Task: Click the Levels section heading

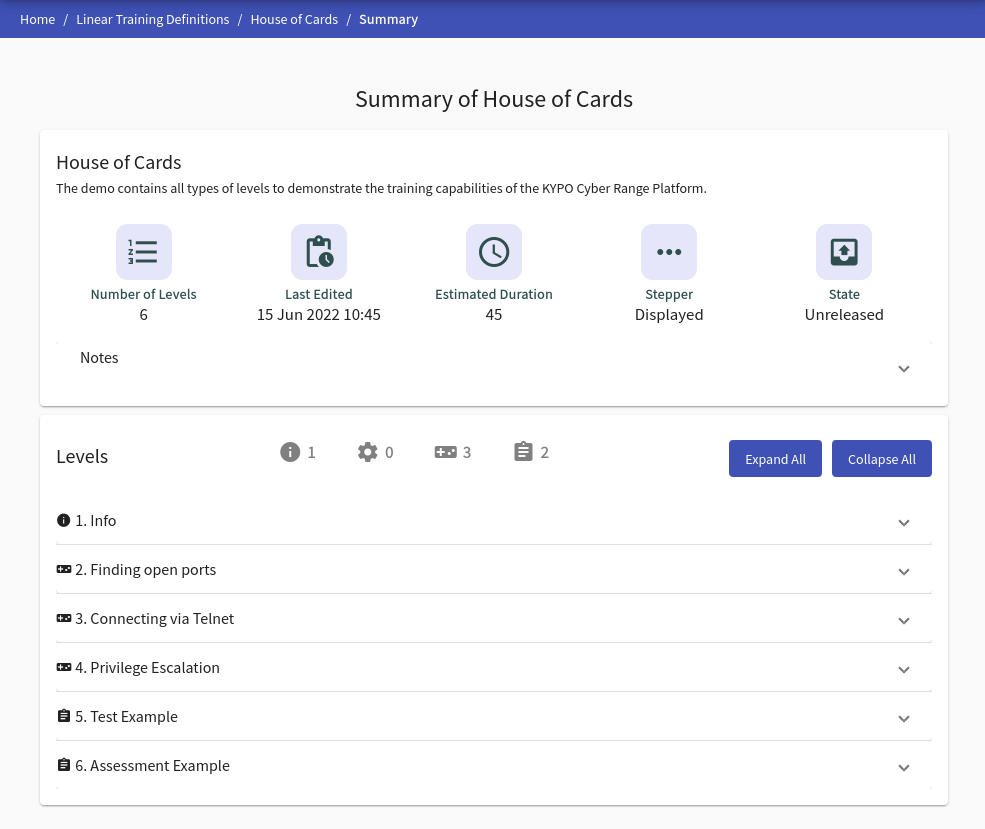Action: pyautogui.click(x=82, y=457)
